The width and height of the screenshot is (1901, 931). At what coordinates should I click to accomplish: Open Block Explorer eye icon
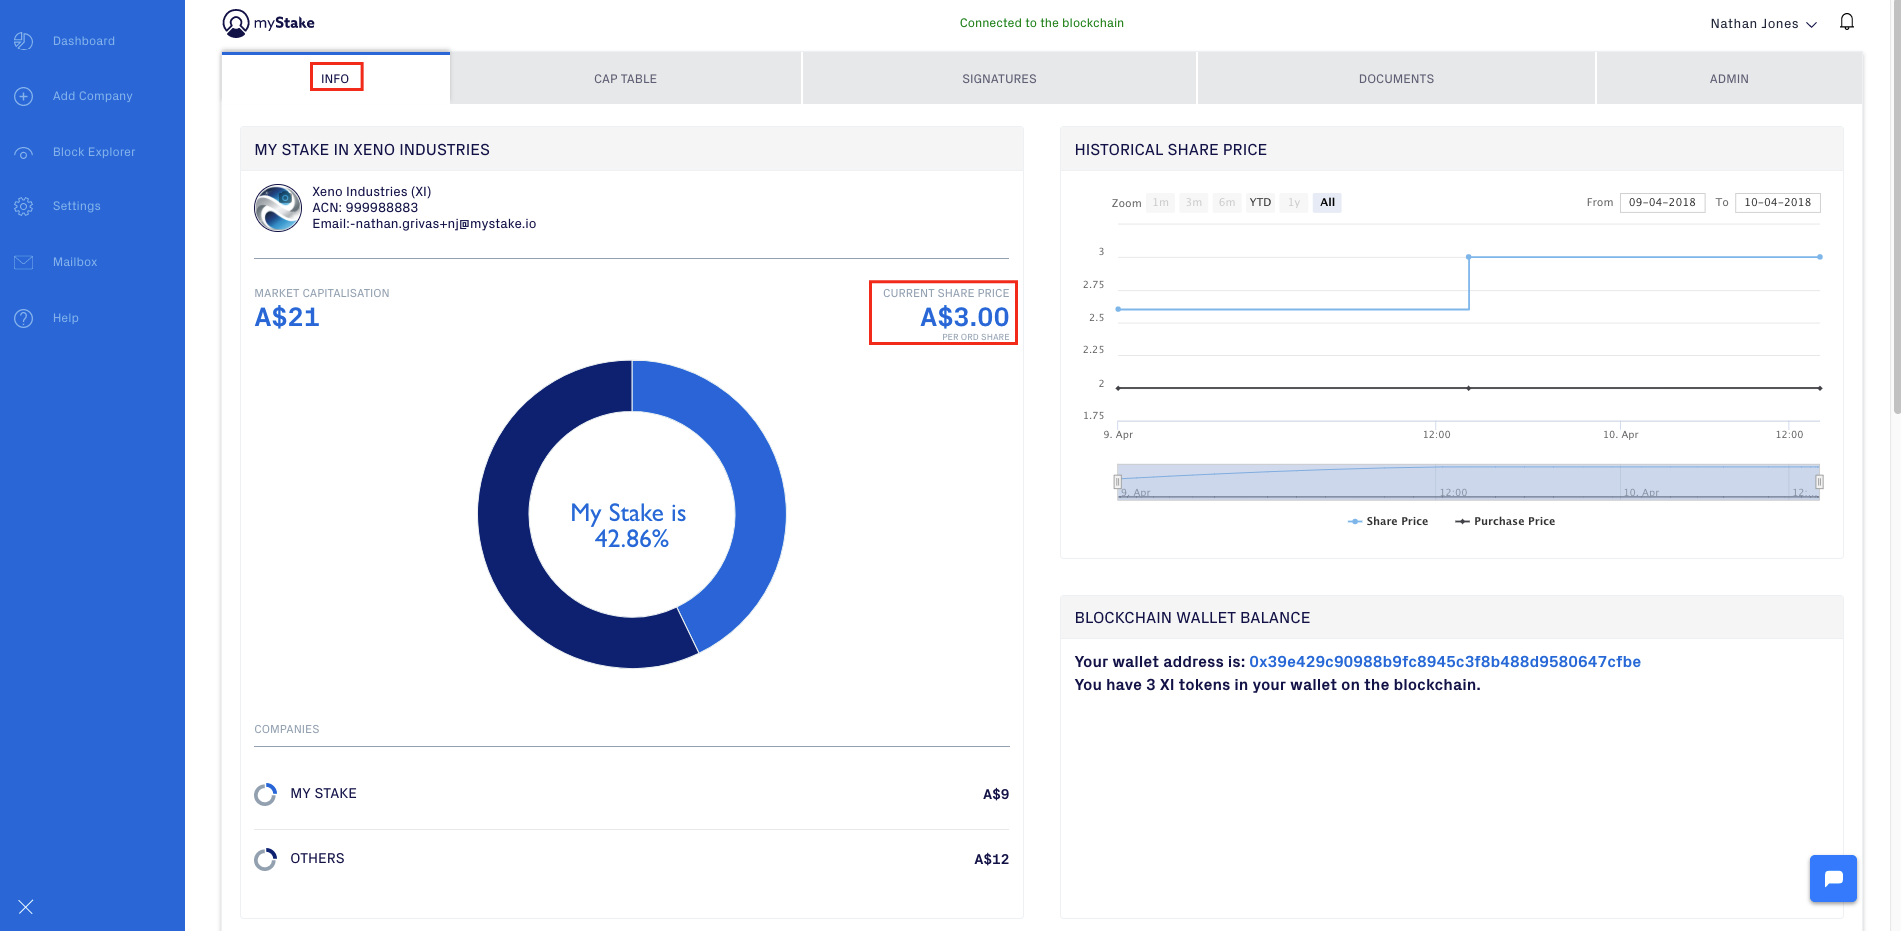tap(24, 152)
